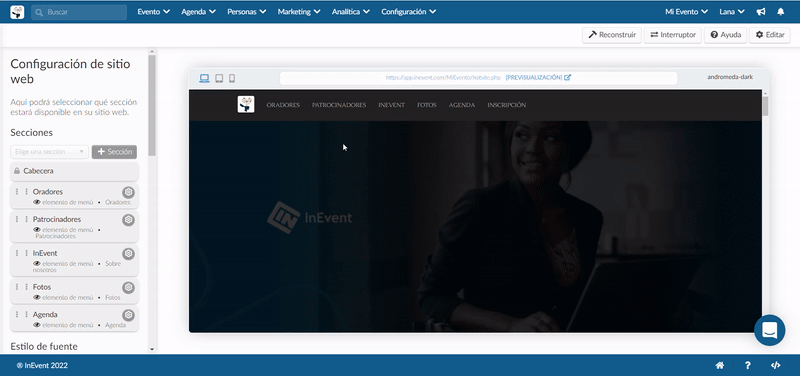Select the Cabecera section row
800x376 pixels.
click(x=74, y=171)
